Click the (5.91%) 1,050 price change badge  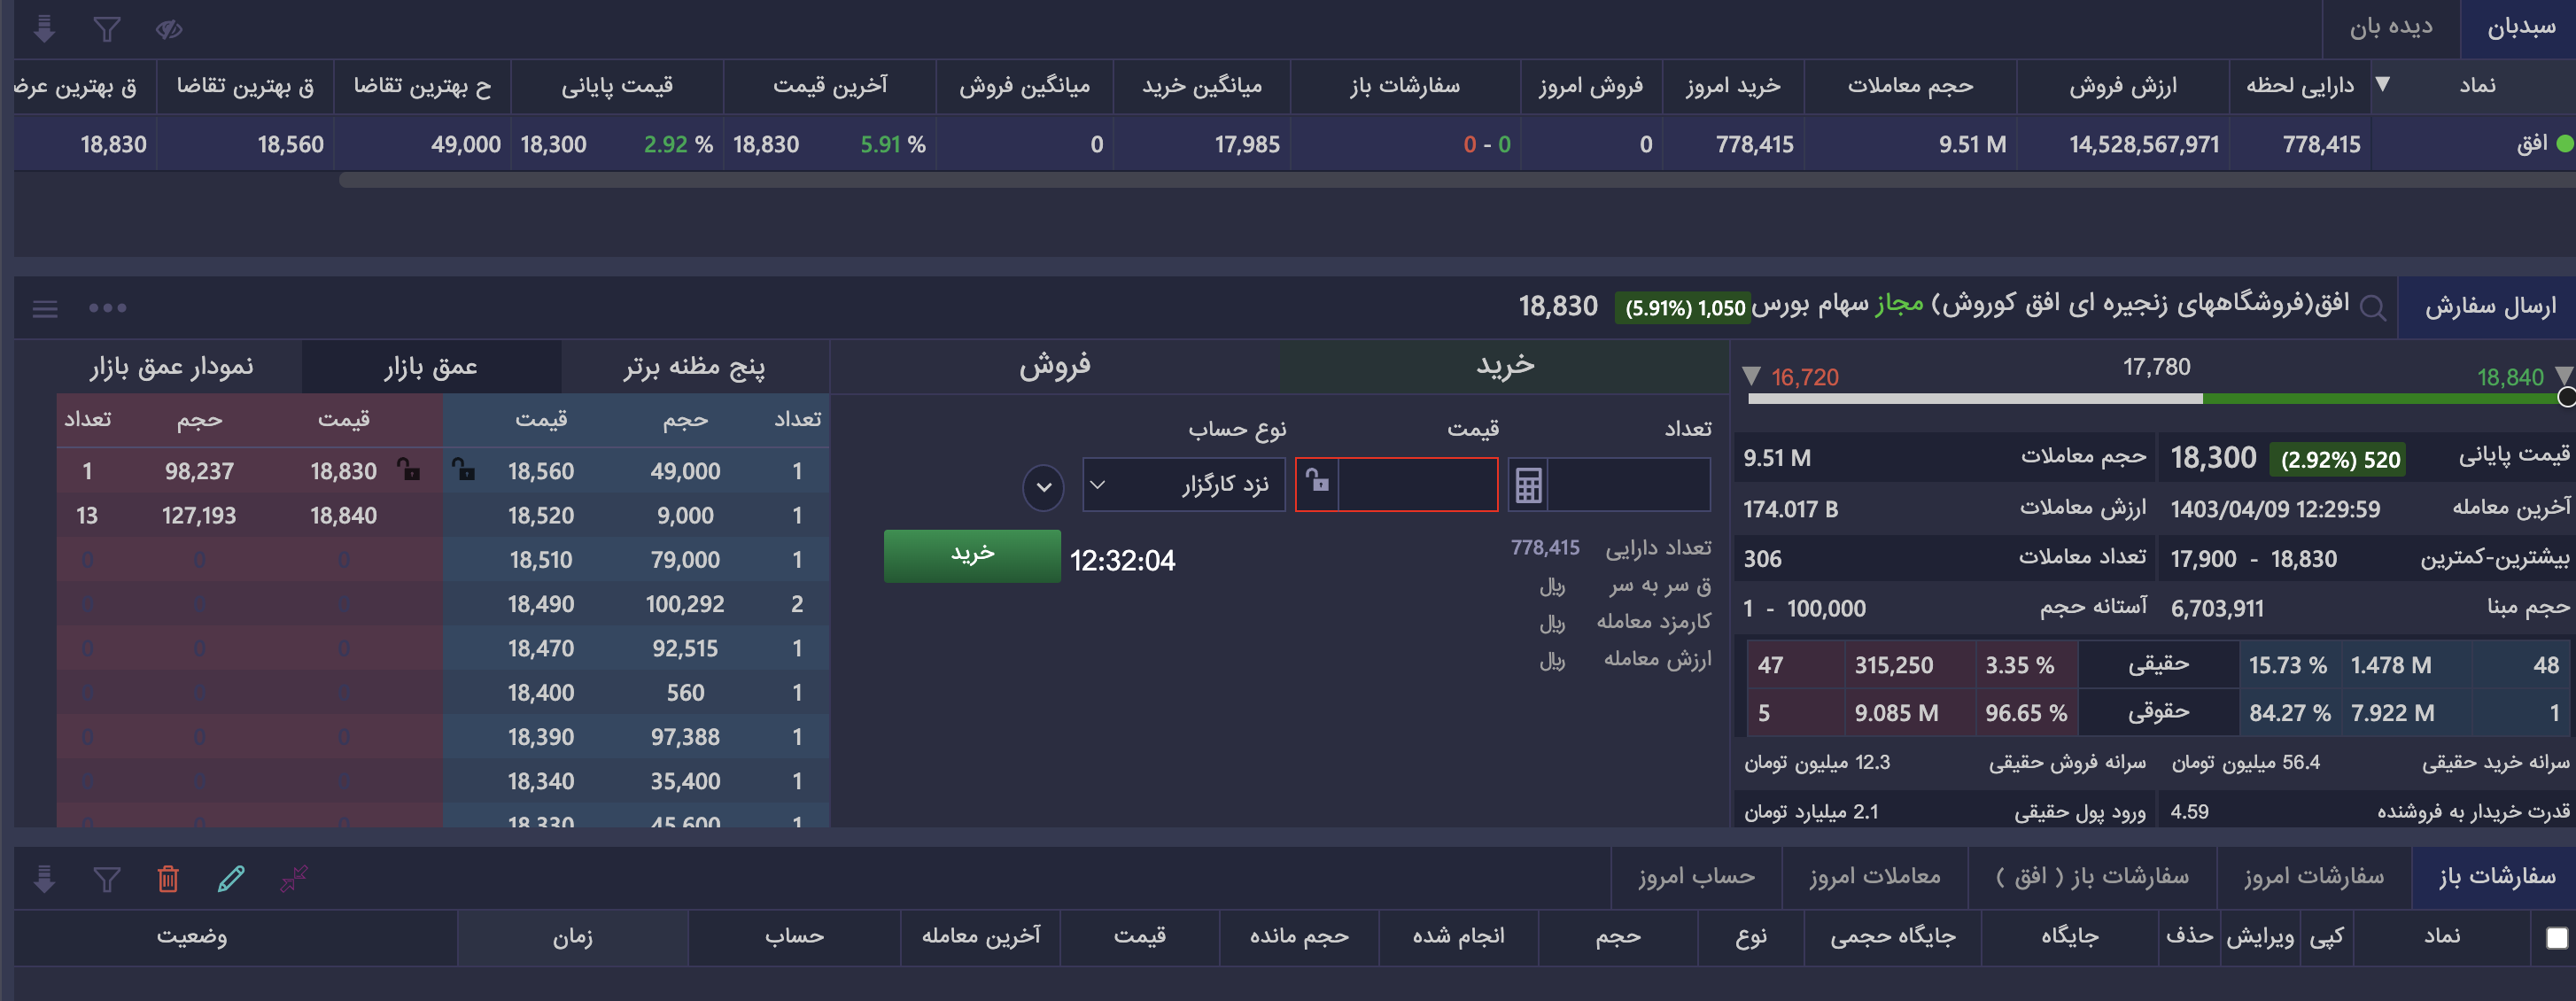[1684, 308]
